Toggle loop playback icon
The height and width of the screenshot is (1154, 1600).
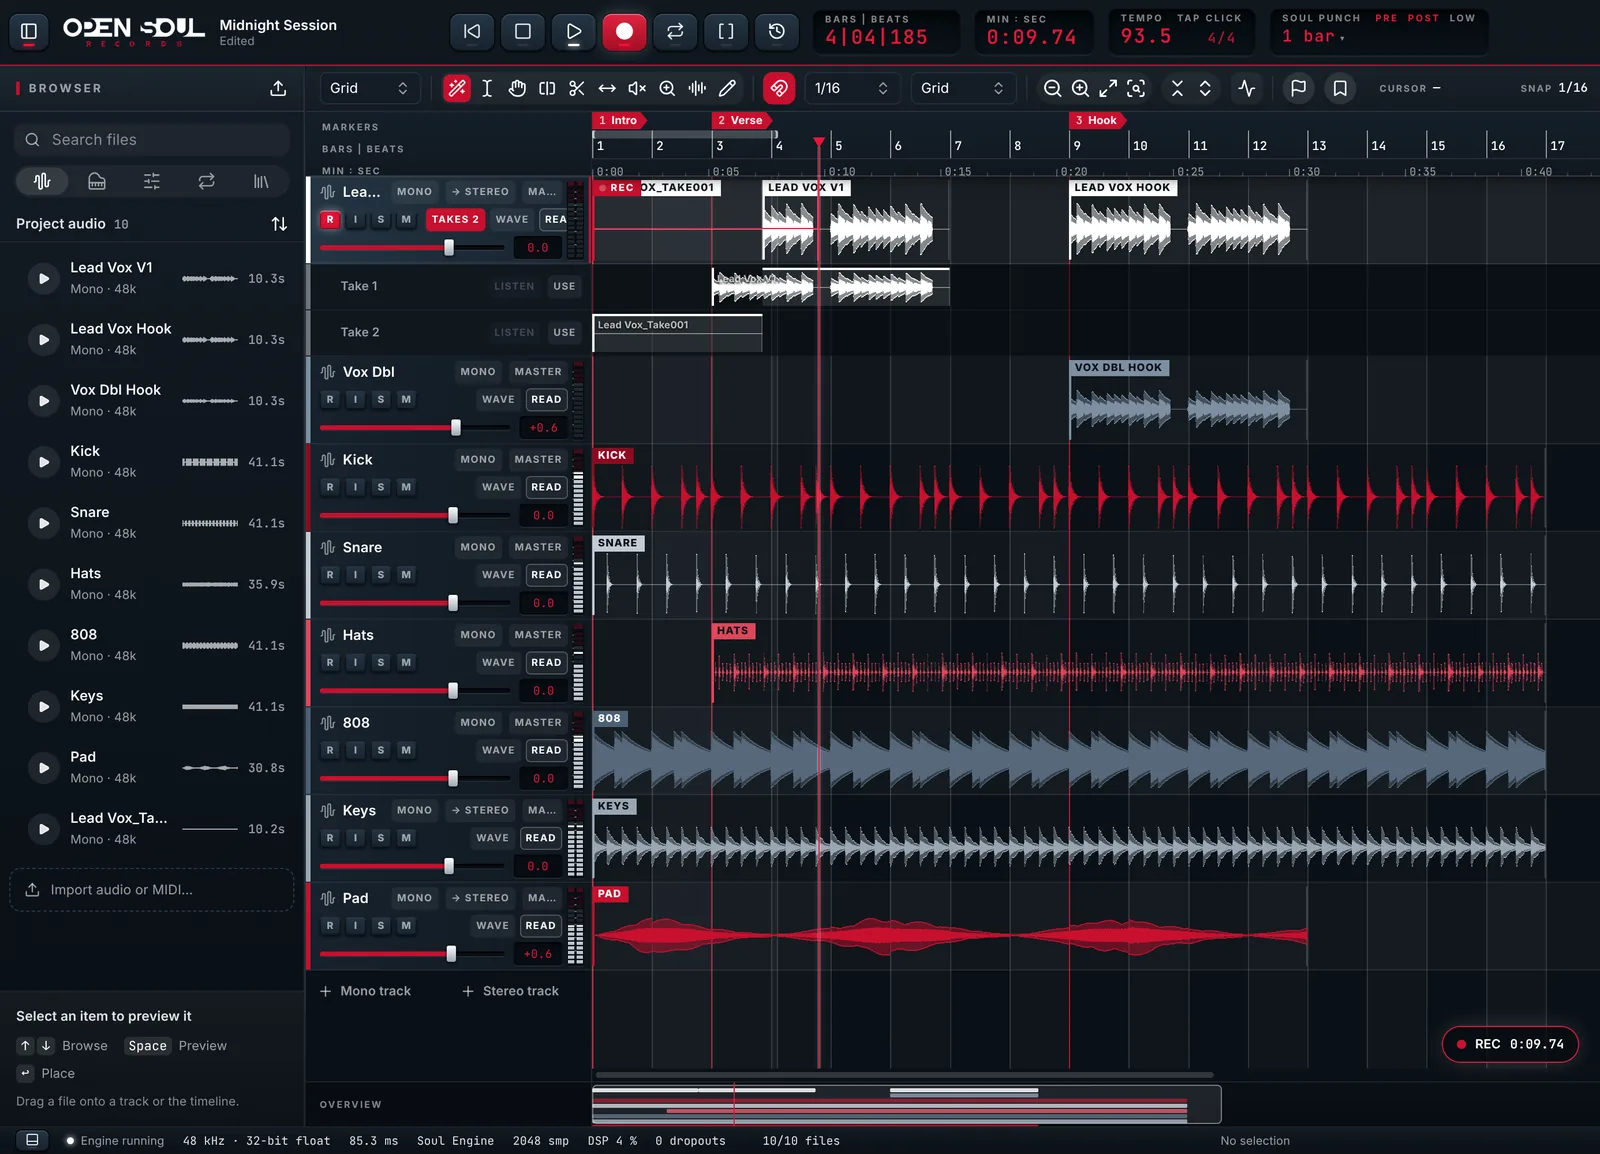click(x=675, y=31)
